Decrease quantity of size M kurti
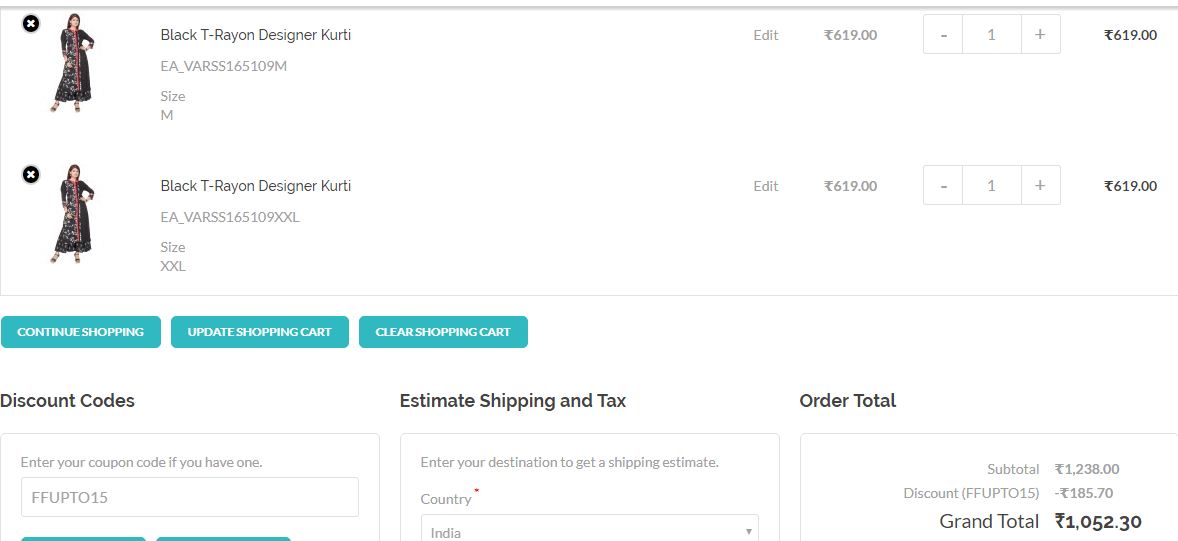Screen dimensions: 1178x541 [943, 34]
